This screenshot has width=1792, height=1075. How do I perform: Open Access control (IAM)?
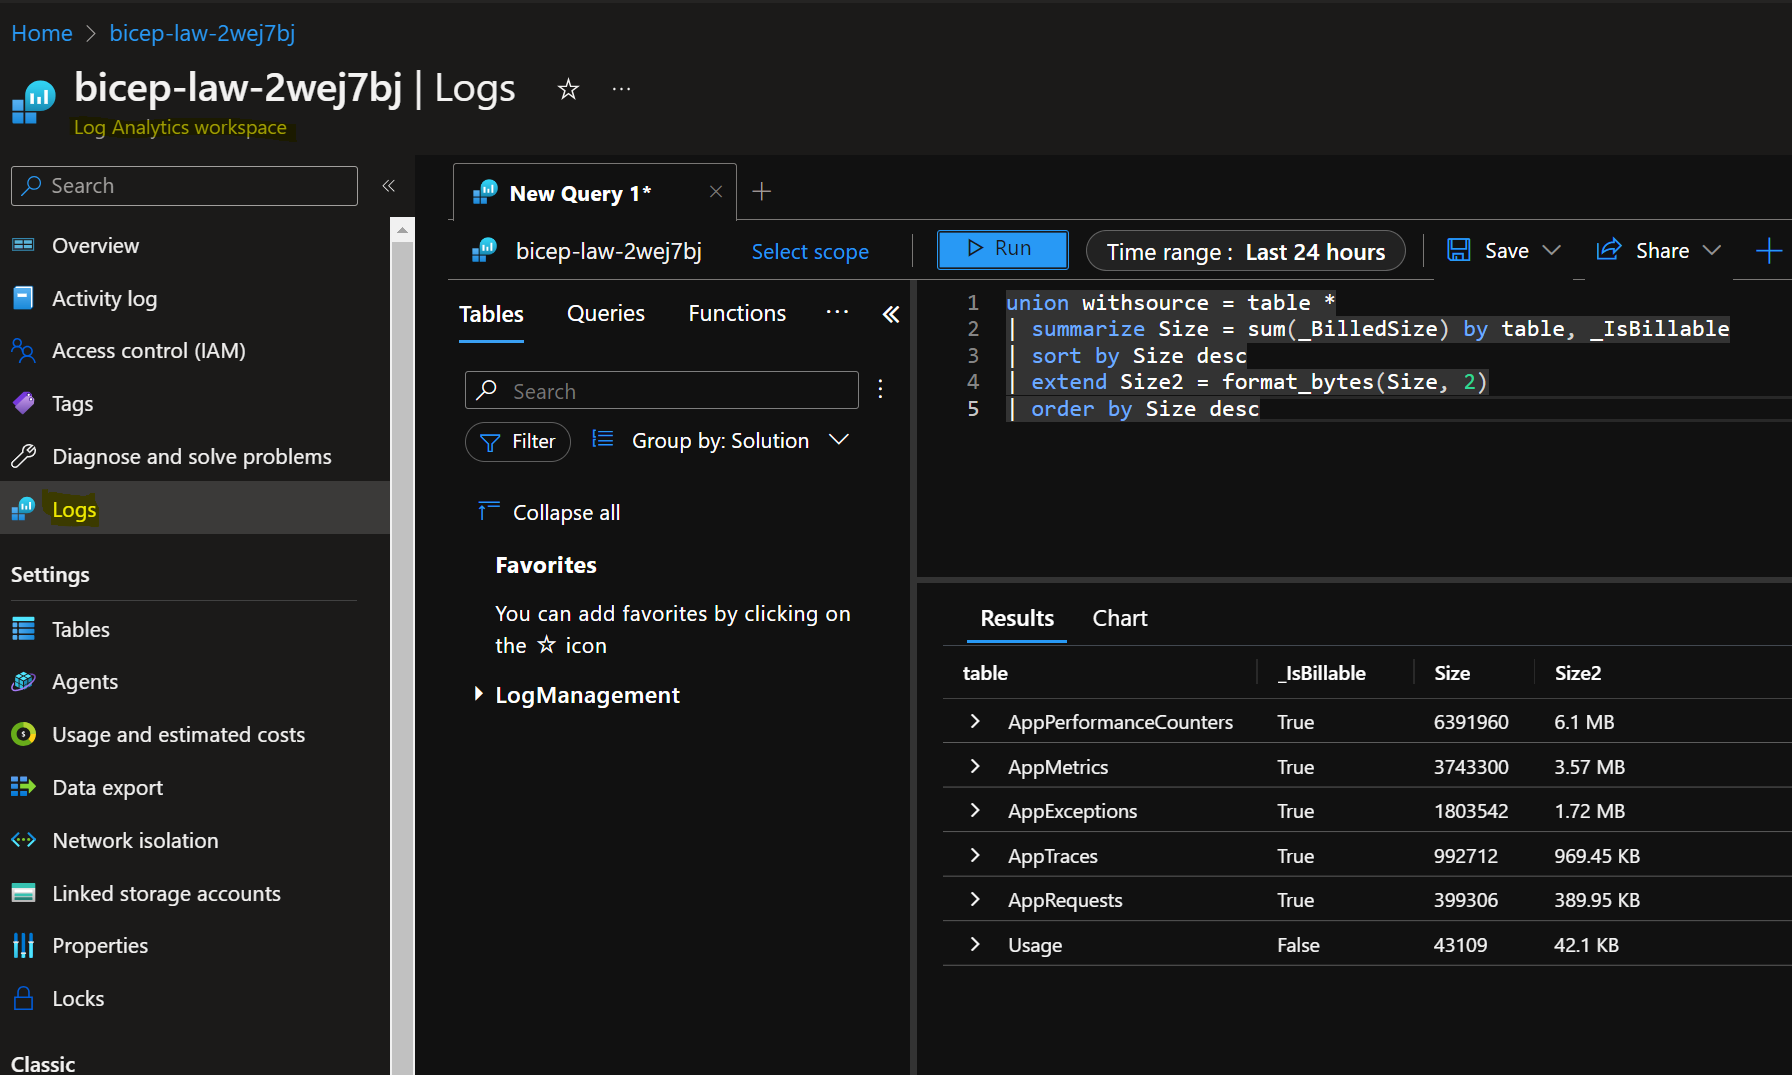pyautogui.click(x=149, y=351)
